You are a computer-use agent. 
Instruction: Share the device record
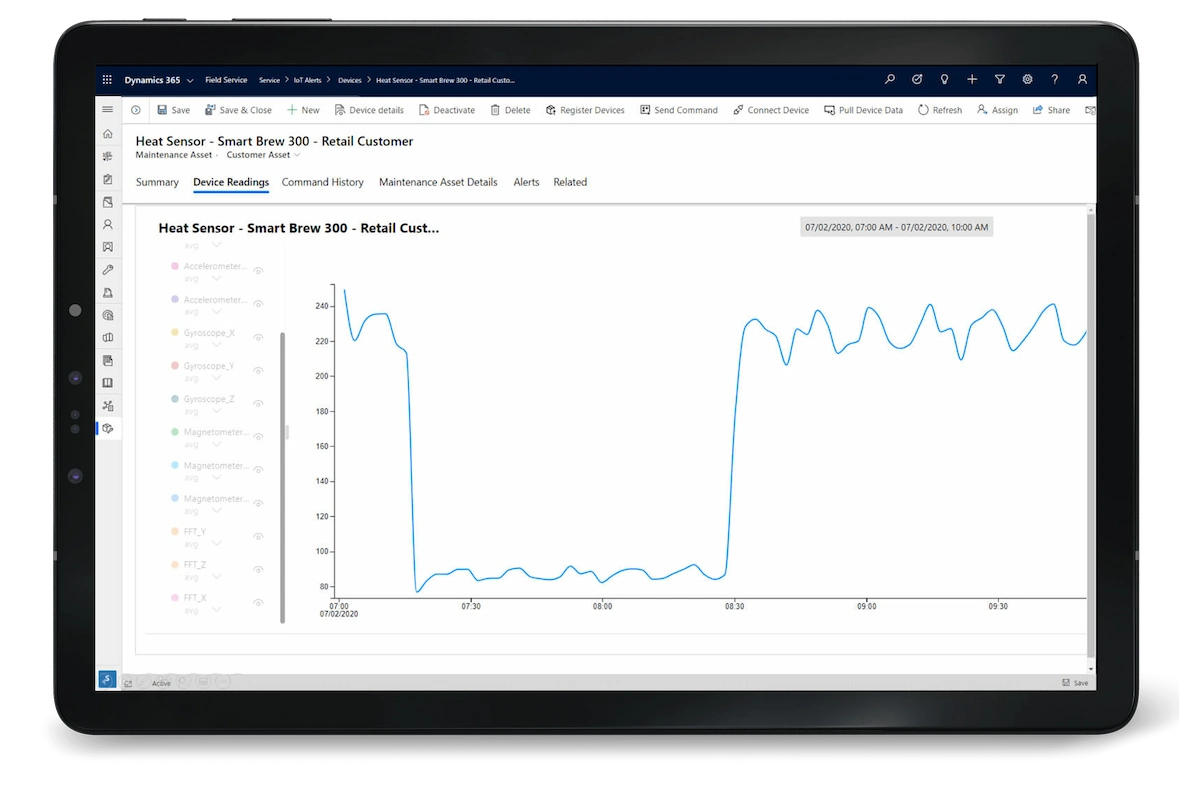(1051, 110)
